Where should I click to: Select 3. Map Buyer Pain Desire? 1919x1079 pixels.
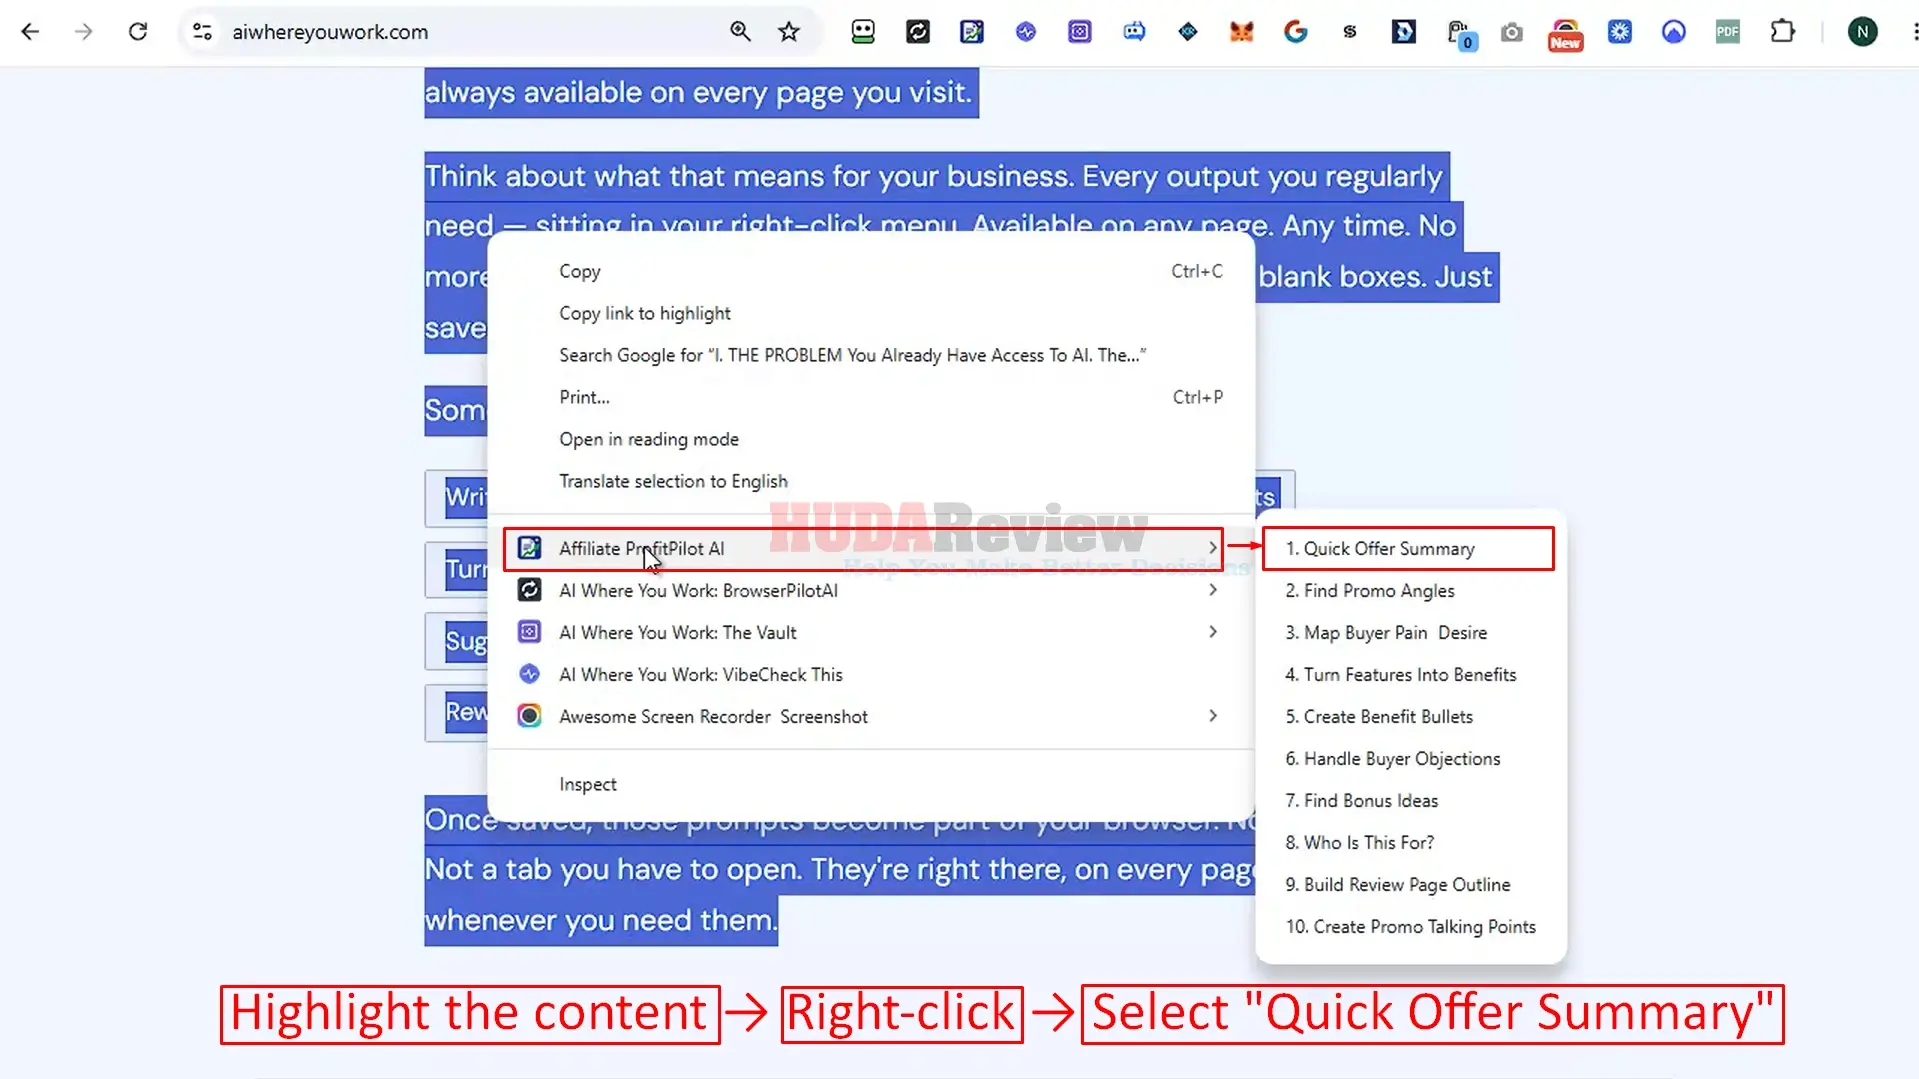[x=1411, y=632]
